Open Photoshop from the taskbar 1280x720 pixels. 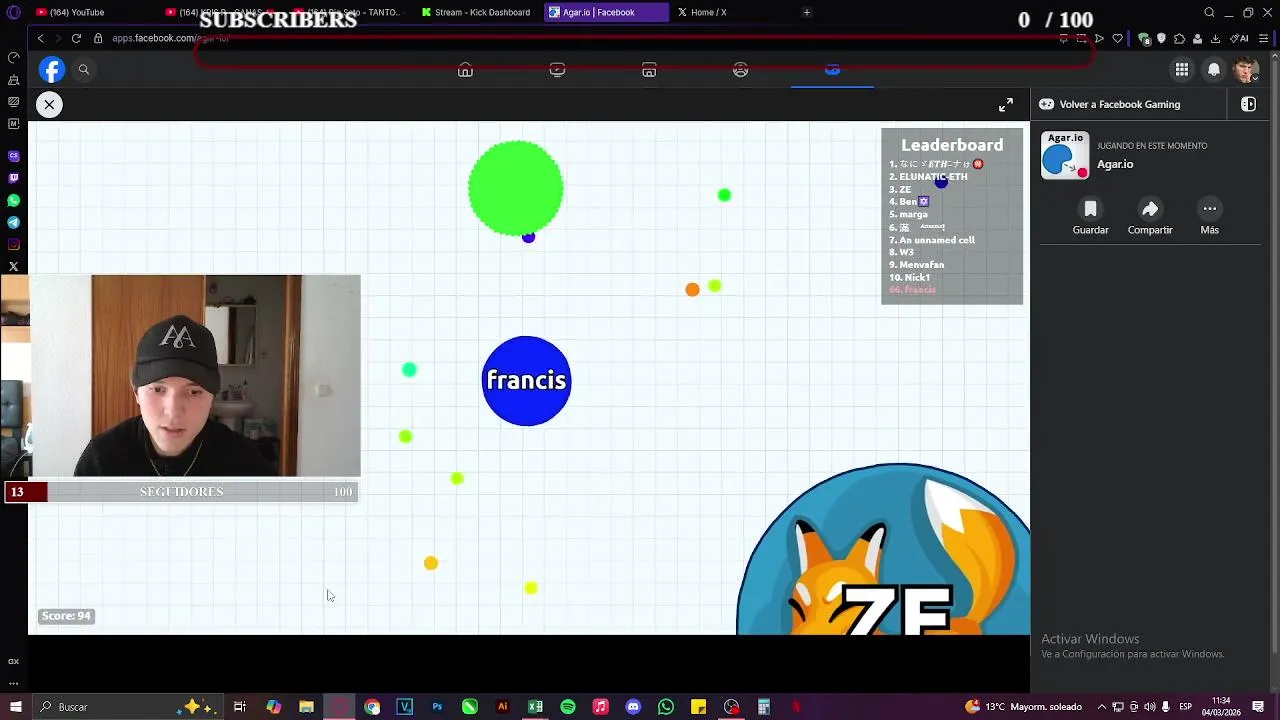point(437,707)
